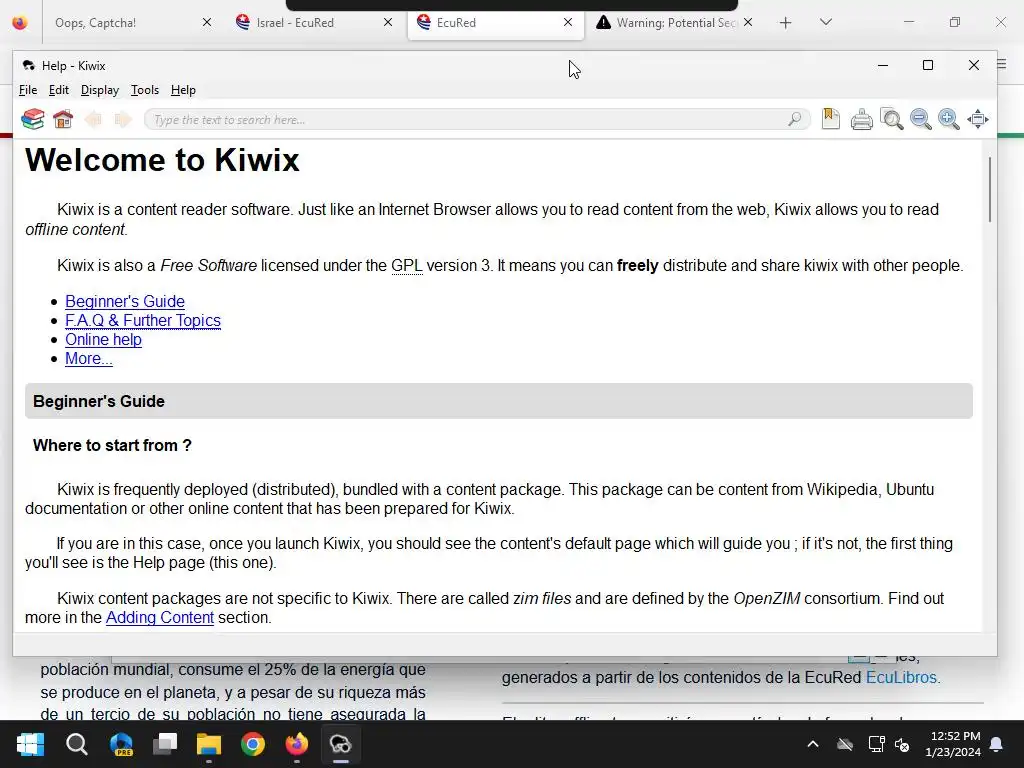
Task: Open the EcuLibros link in Firefox page
Action: coord(901,677)
